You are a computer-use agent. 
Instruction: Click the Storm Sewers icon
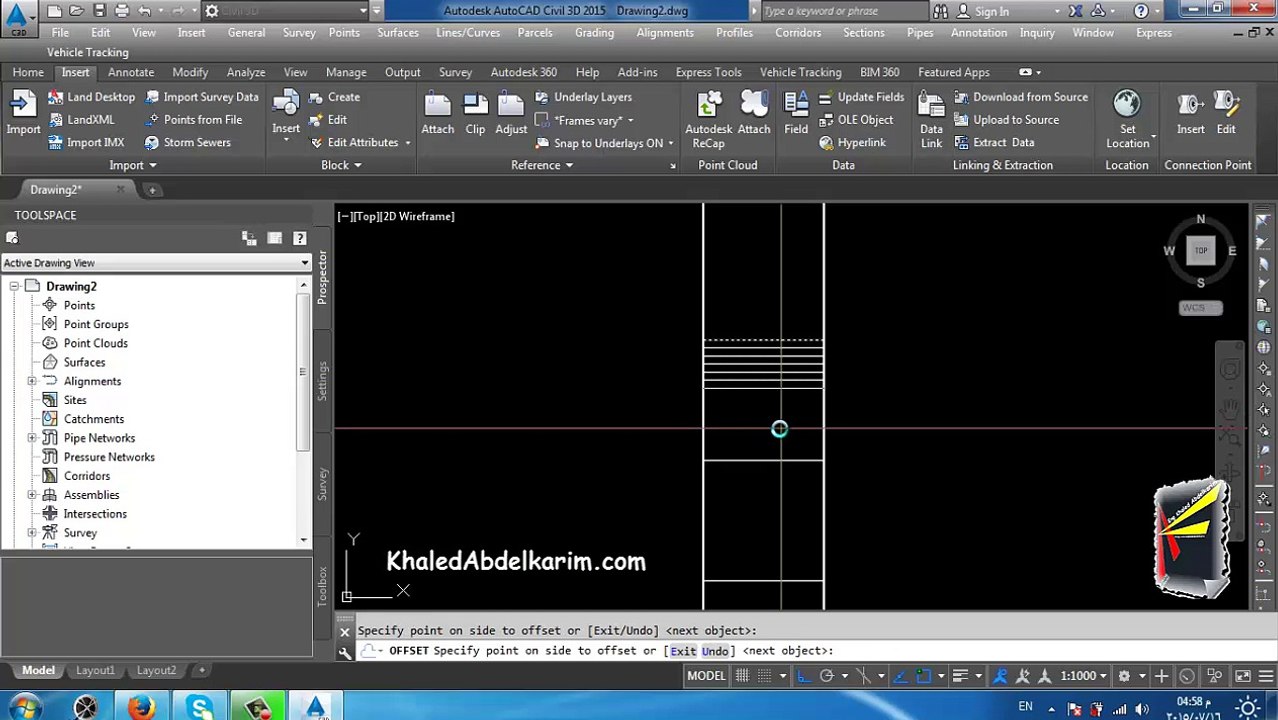pos(187,142)
